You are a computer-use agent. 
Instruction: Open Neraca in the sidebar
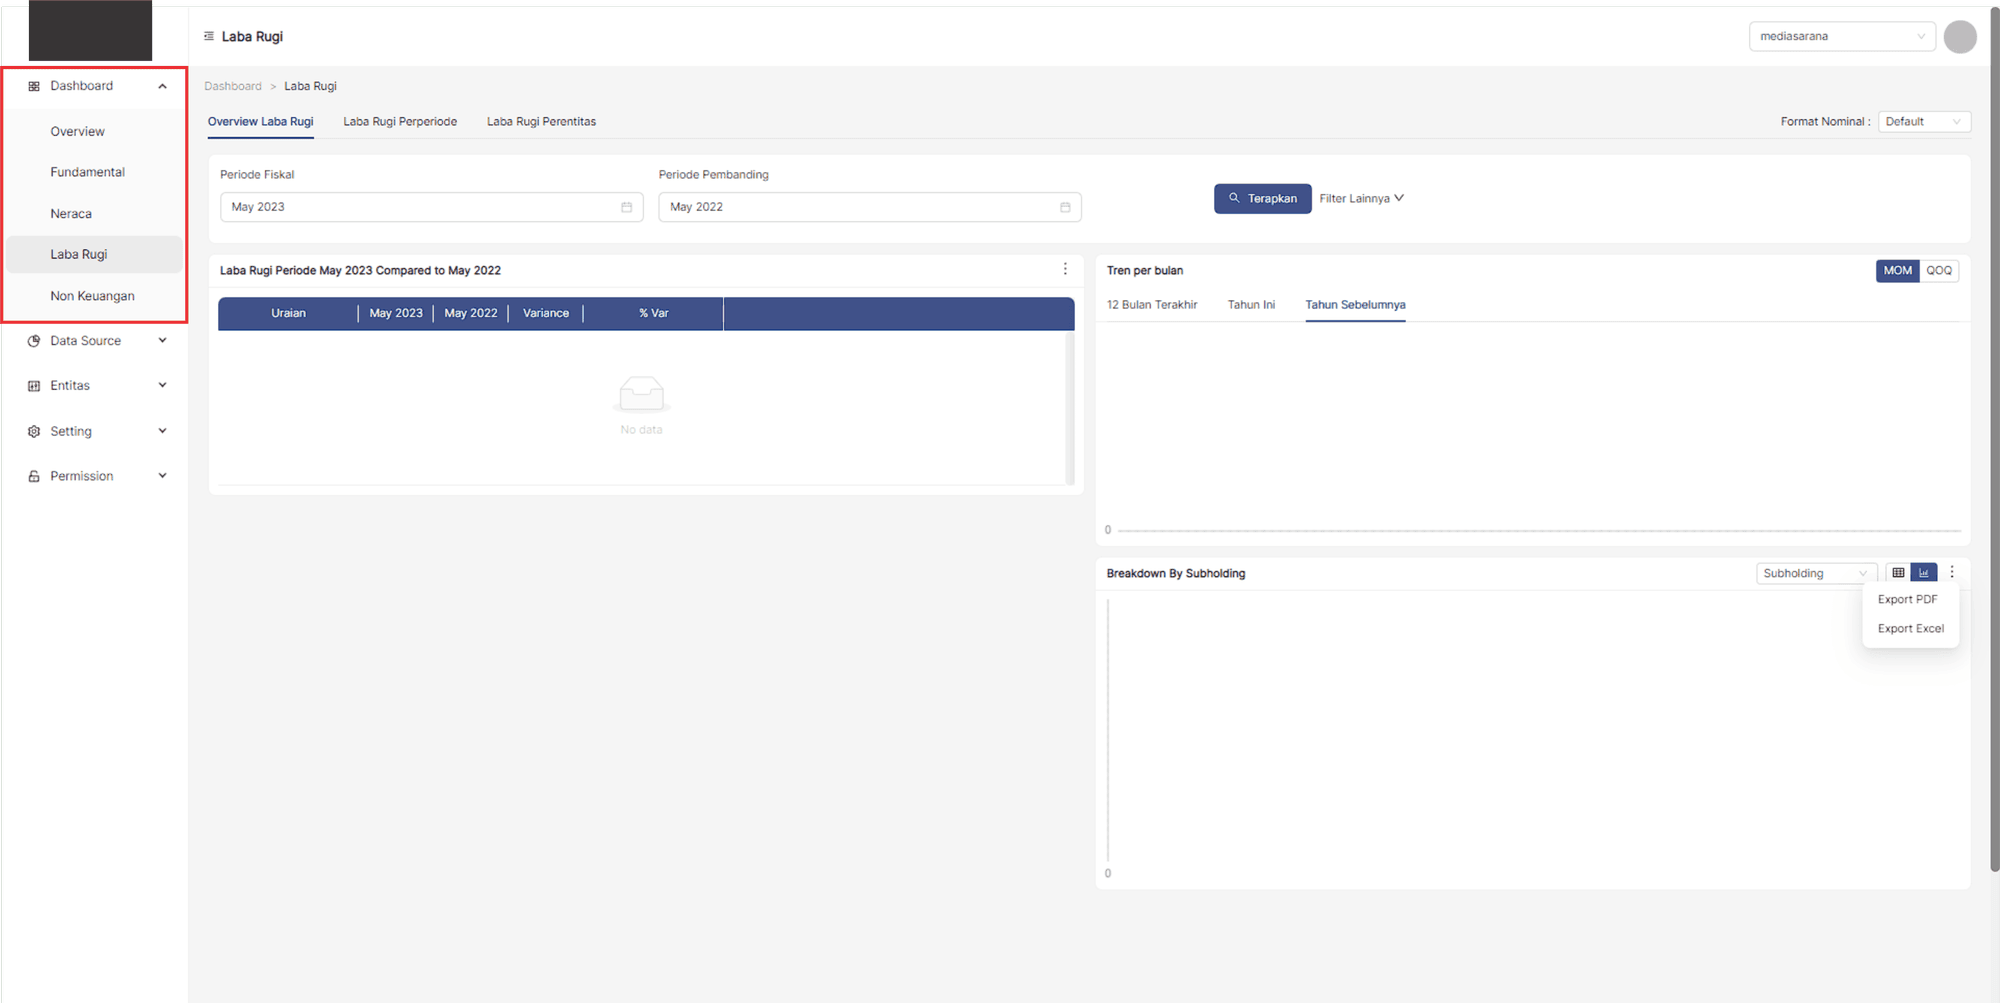(x=71, y=214)
